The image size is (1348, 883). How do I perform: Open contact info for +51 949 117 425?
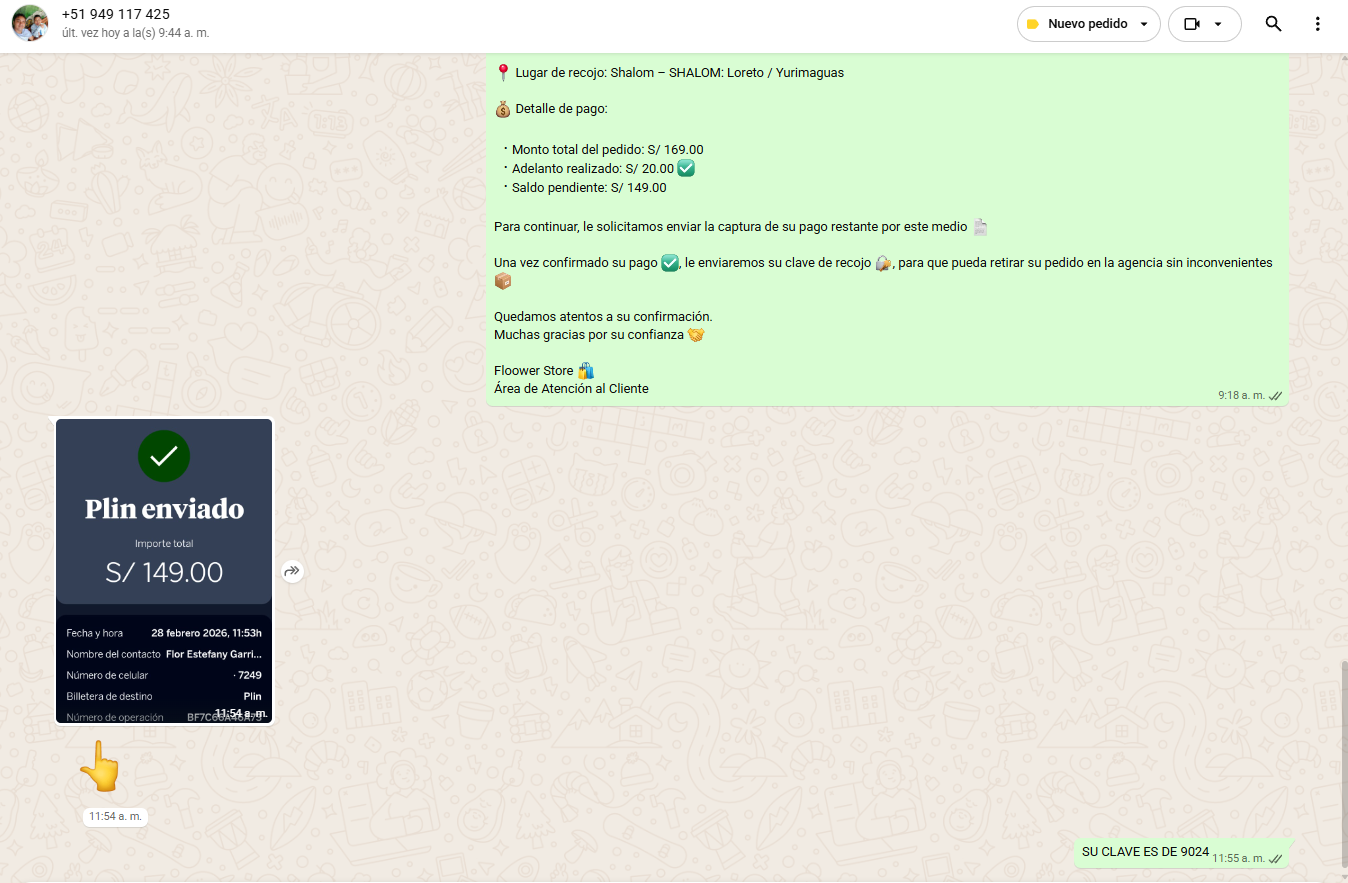[115, 14]
